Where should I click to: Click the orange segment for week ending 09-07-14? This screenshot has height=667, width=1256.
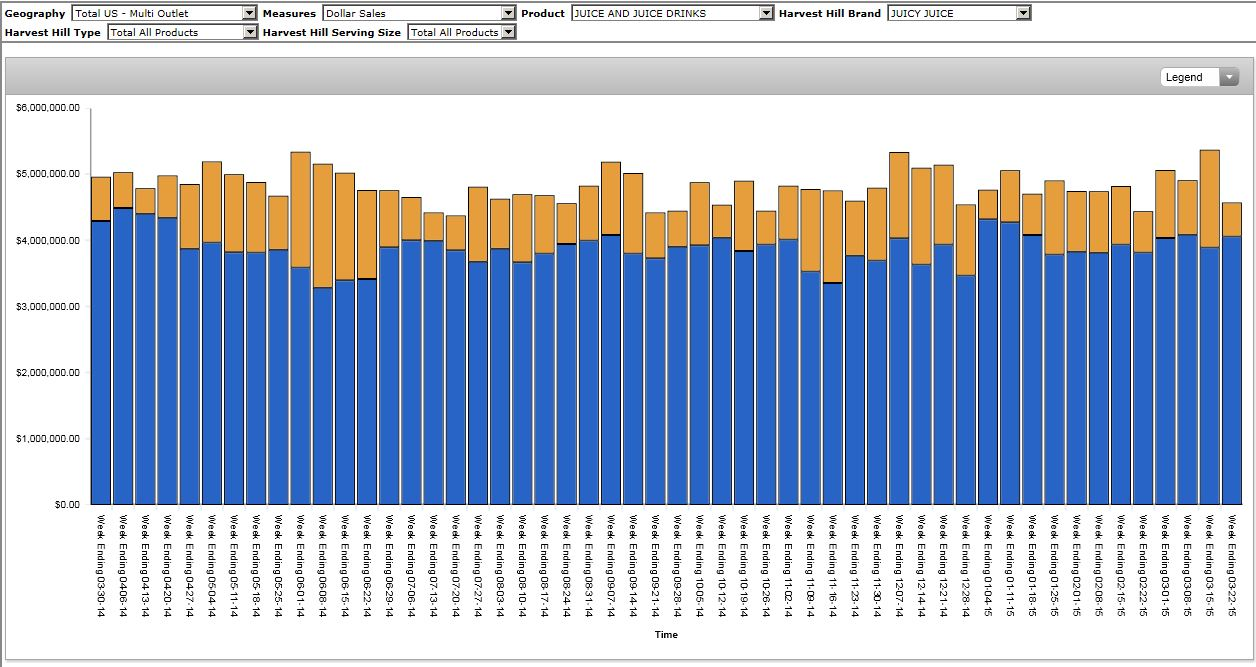[610, 198]
